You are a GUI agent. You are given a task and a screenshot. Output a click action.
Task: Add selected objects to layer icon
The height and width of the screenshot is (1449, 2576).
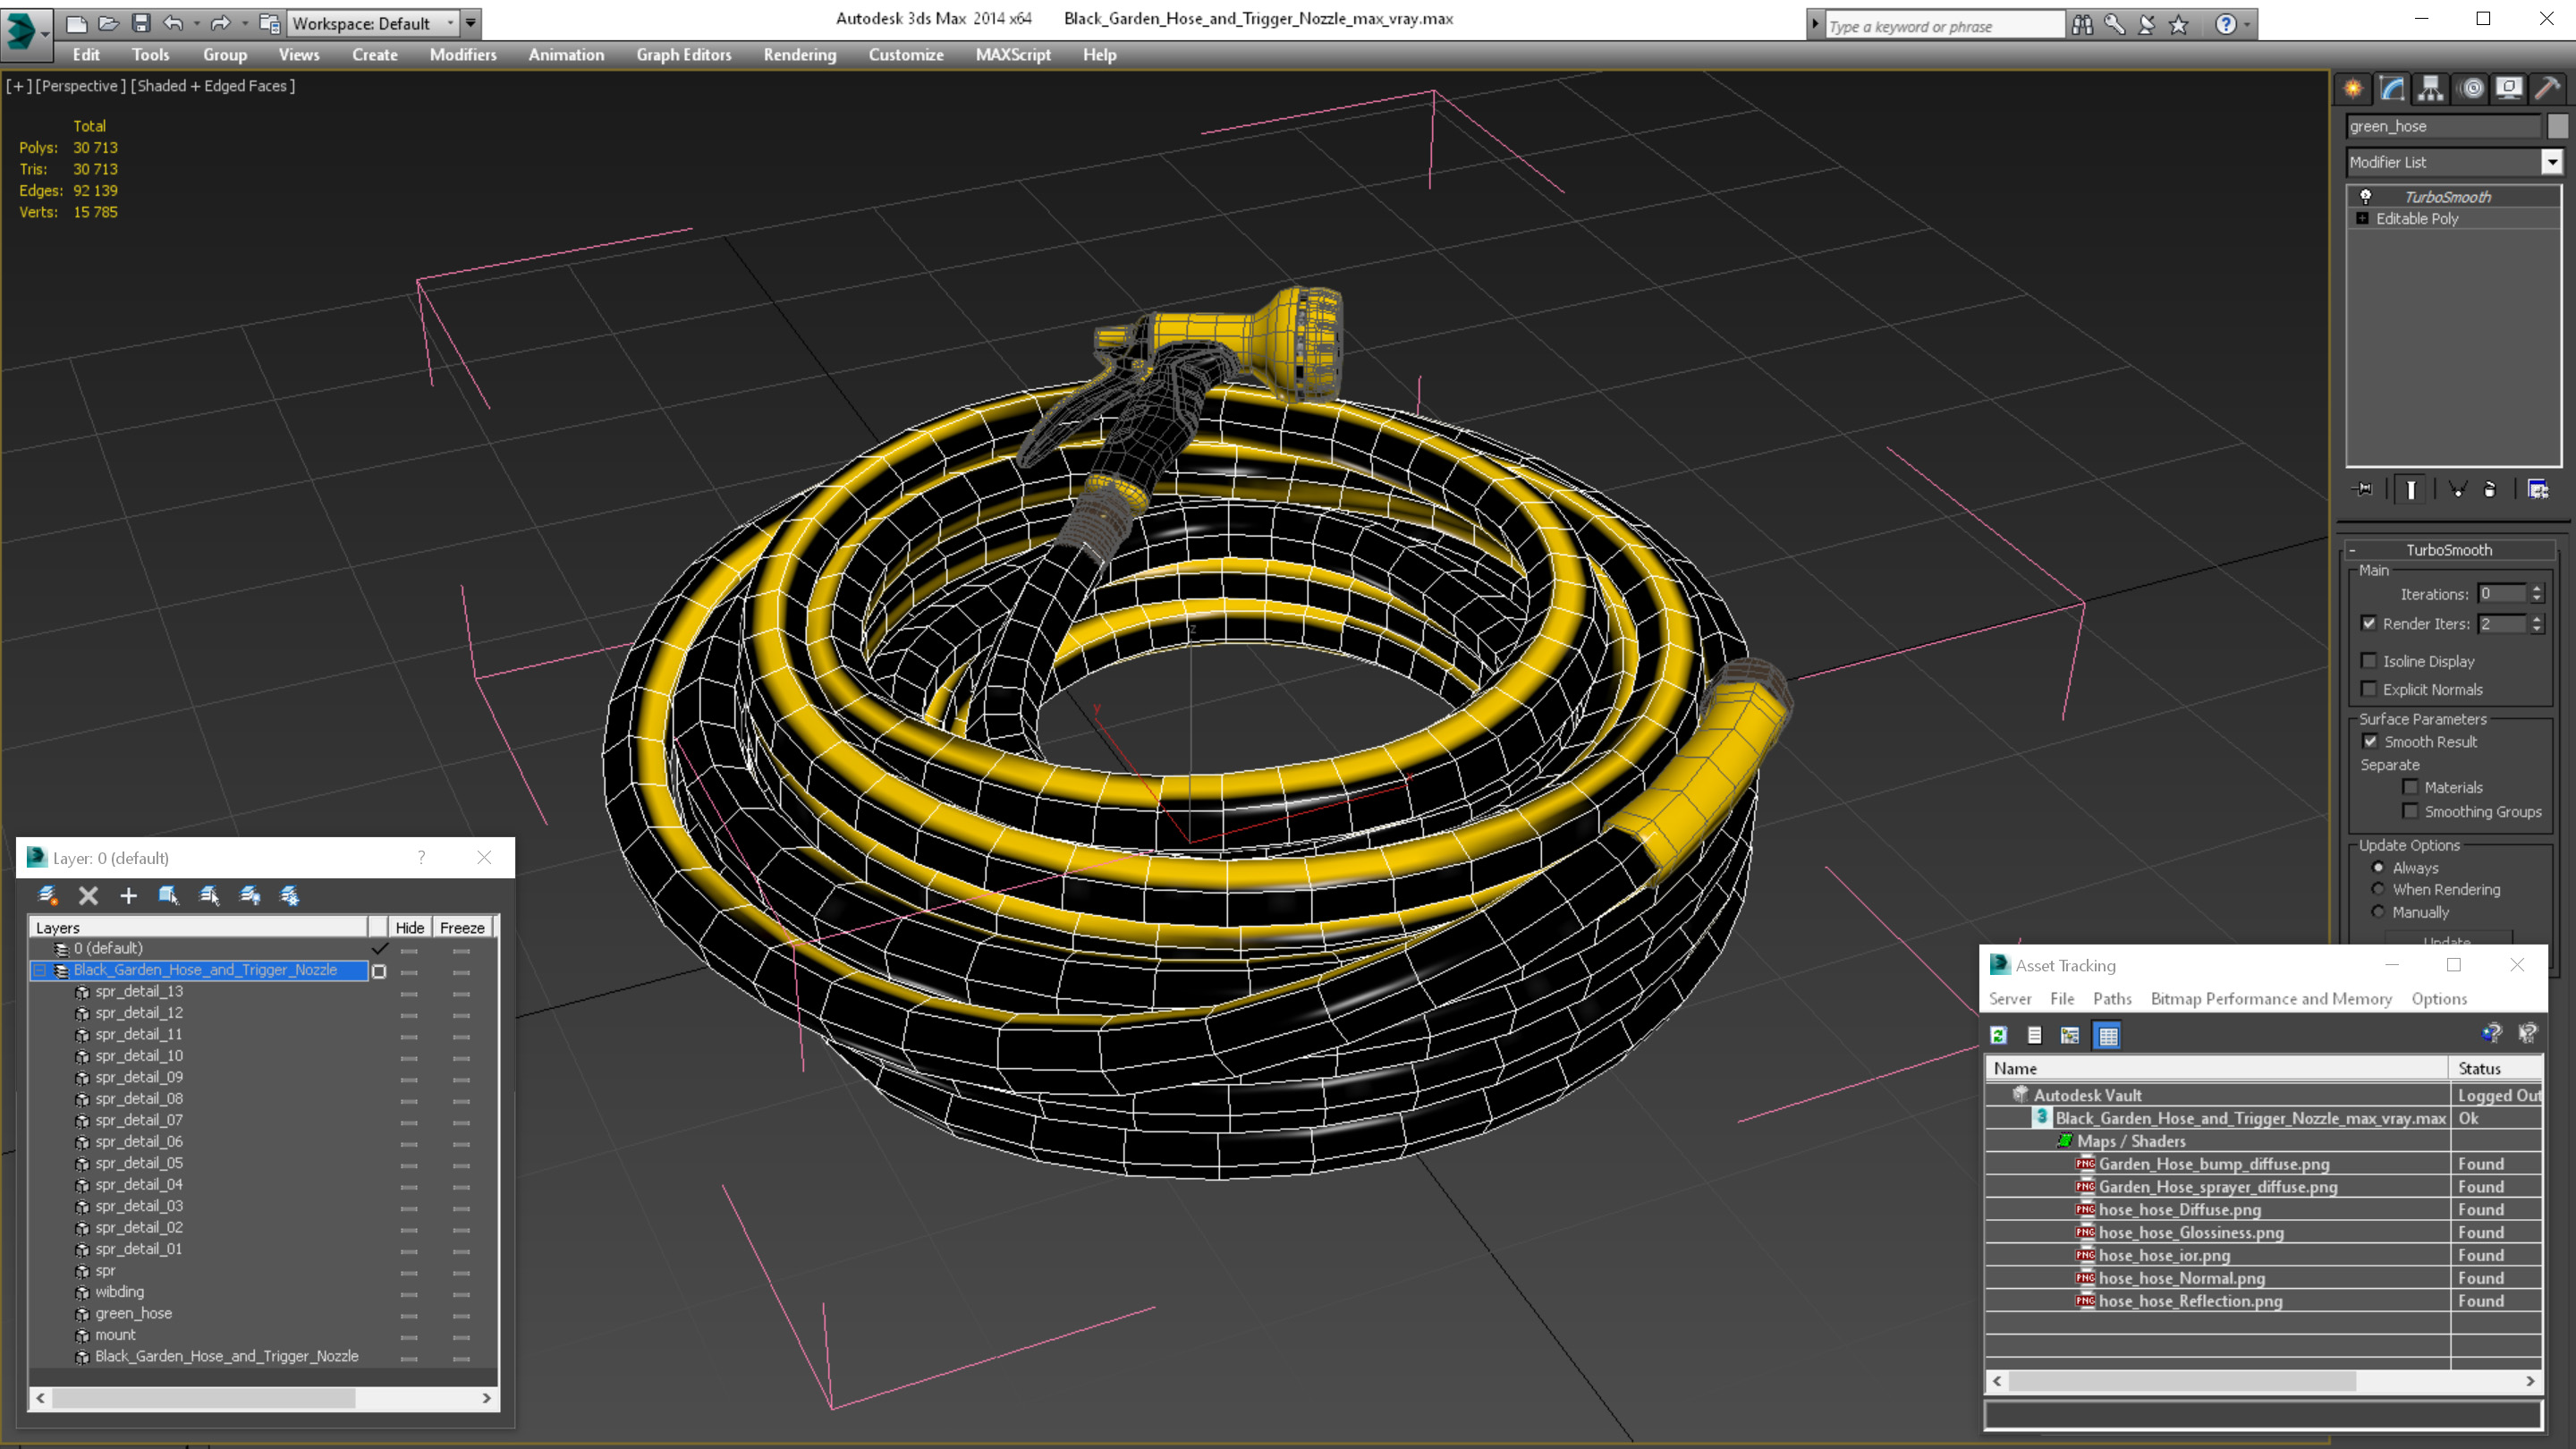point(128,895)
